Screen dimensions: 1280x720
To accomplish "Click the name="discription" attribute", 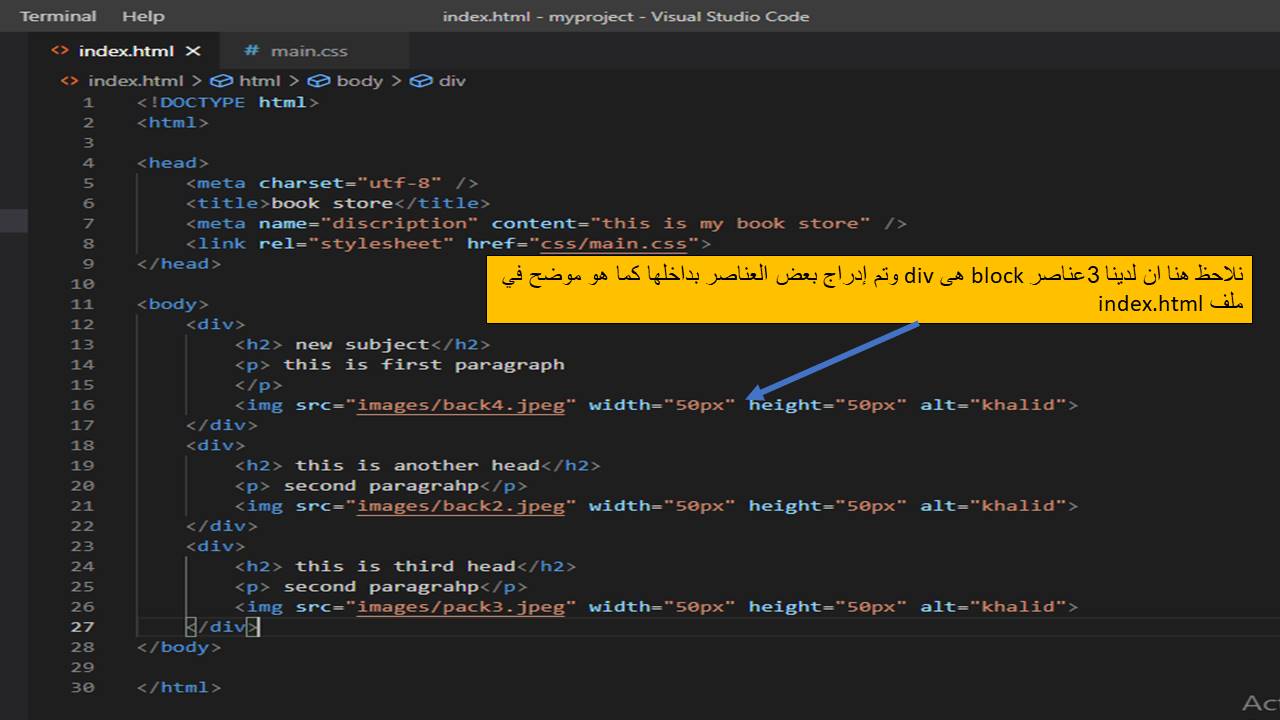I will coord(369,223).
